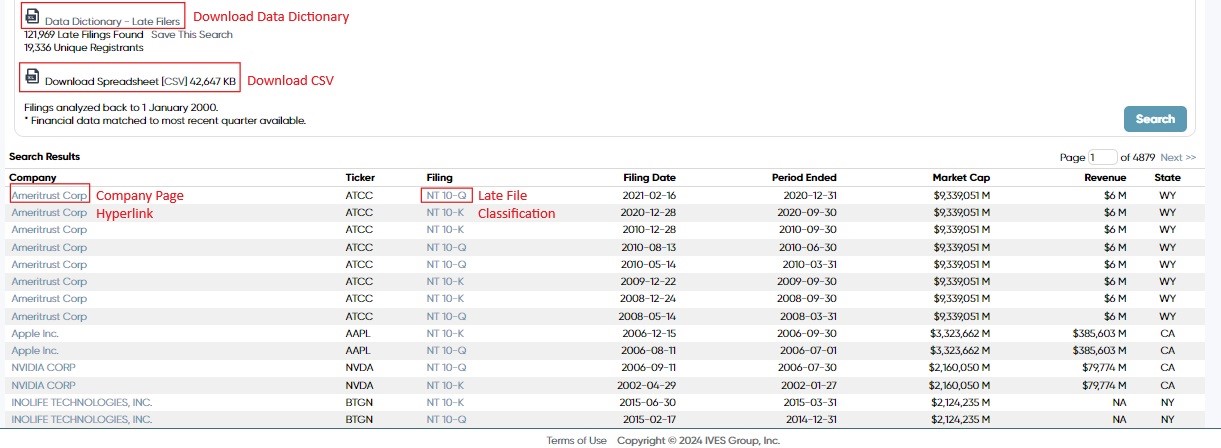Open NT 10-Q filing dated 2021-02-16
The image size is (1221, 448).
446,196
